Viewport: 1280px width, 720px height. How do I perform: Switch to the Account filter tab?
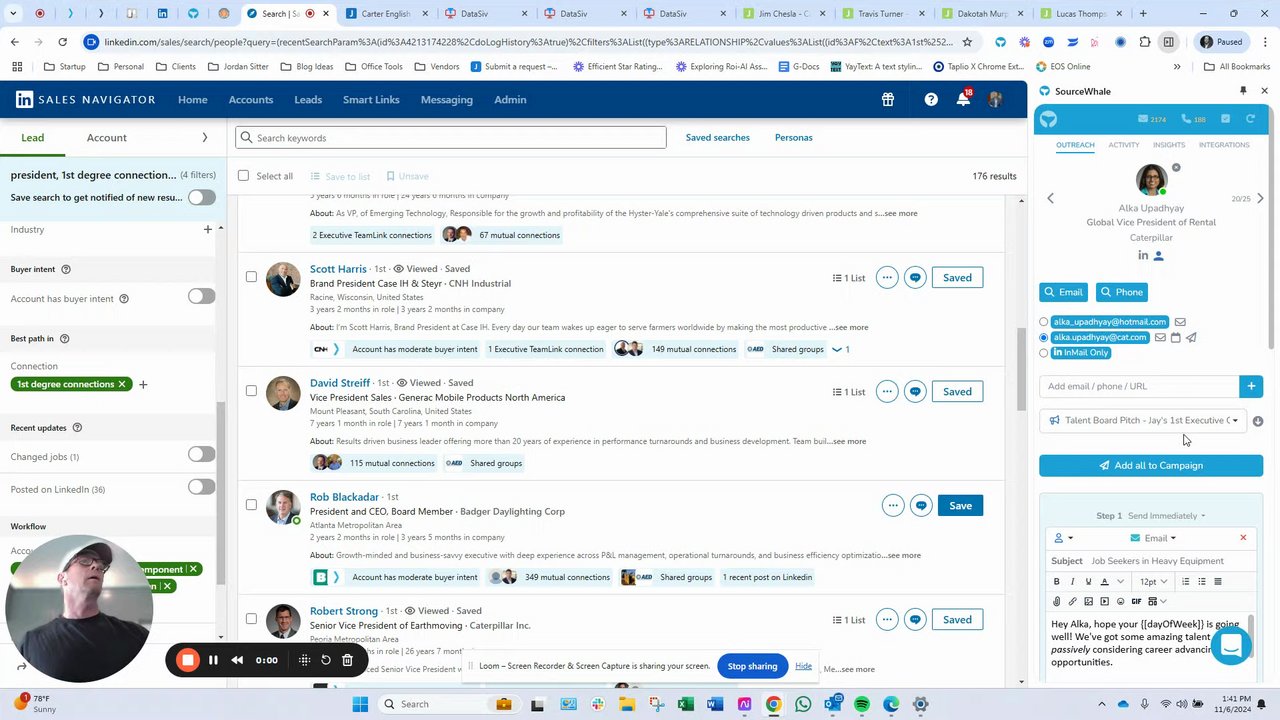pyautogui.click(x=106, y=137)
